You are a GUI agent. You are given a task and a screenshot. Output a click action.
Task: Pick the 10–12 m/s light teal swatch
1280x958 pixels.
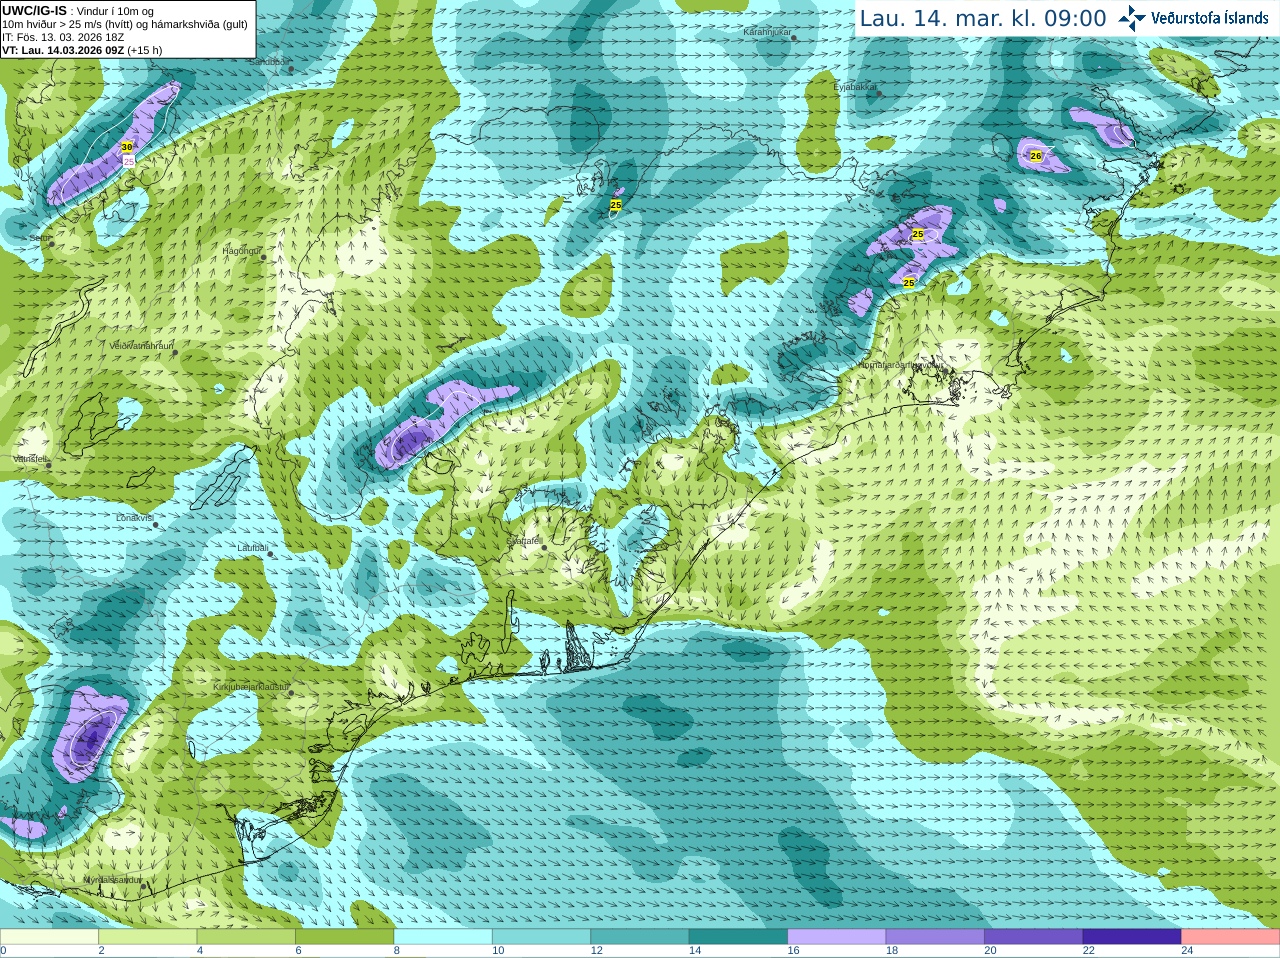pyautogui.click(x=541, y=936)
